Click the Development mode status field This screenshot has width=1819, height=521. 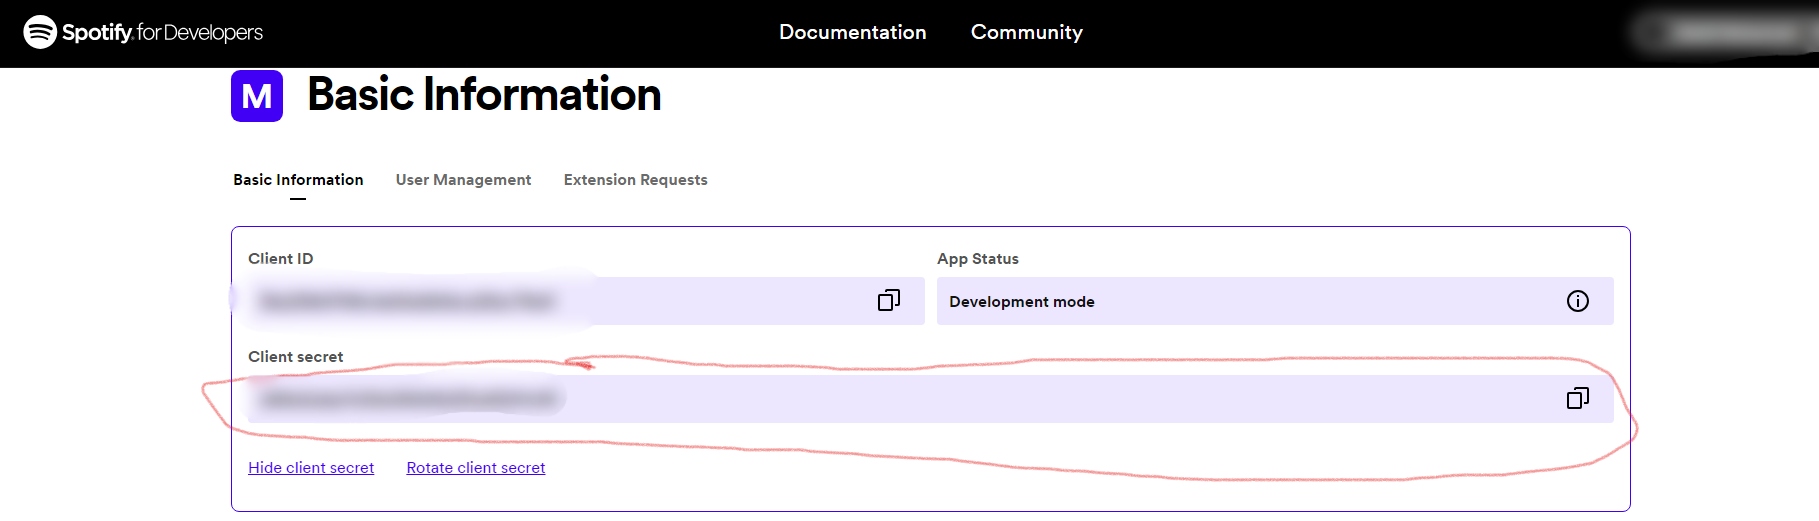click(1275, 301)
